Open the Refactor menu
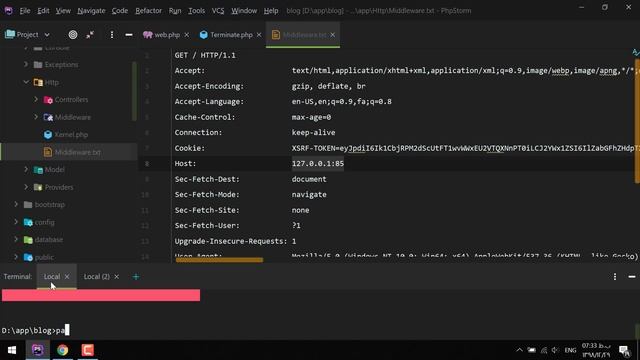This screenshot has width=640, height=360. [x=149, y=11]
